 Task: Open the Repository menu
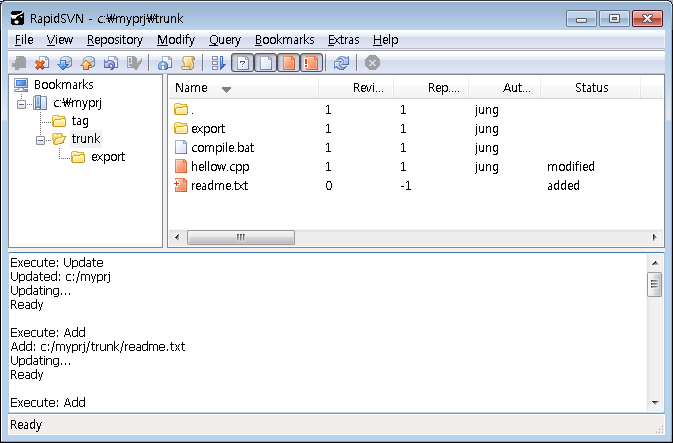[x=115, y=40]
